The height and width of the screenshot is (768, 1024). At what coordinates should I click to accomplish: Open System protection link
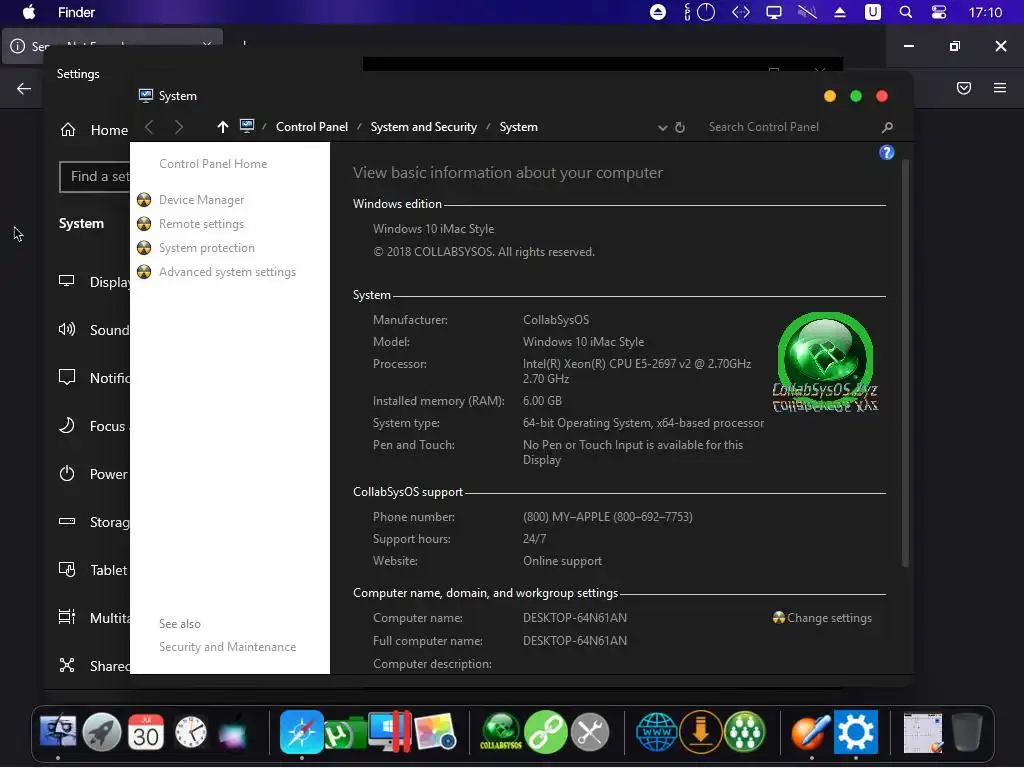pos(206,248)
